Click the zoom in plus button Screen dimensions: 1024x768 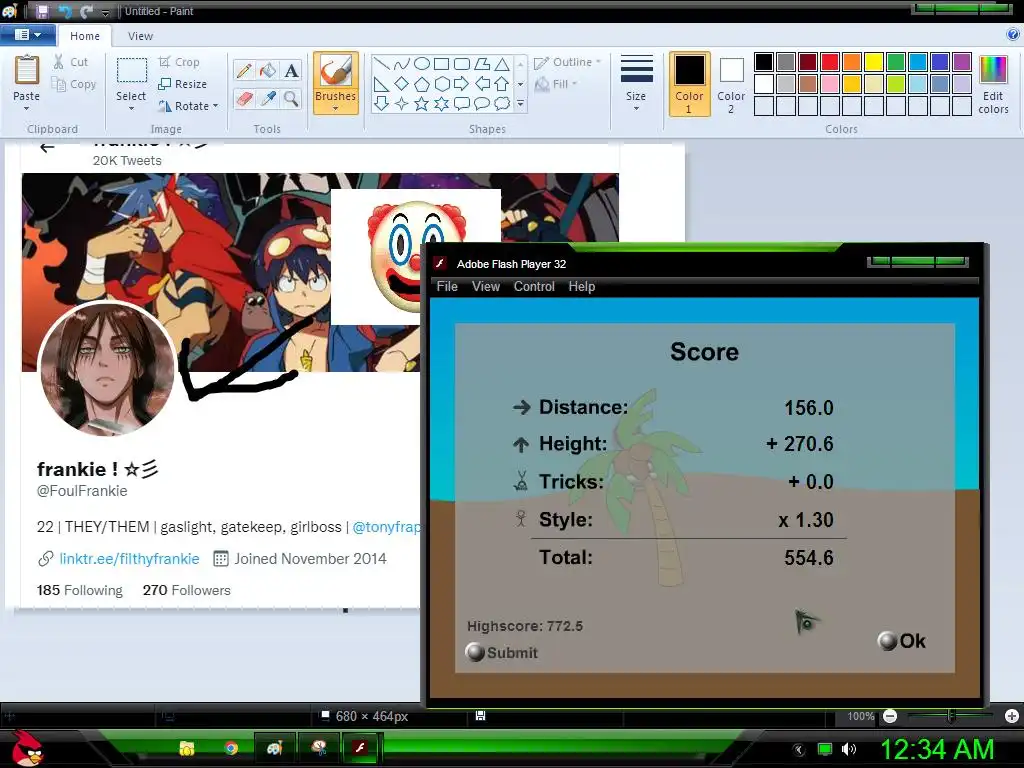(x=1012, y=716)
